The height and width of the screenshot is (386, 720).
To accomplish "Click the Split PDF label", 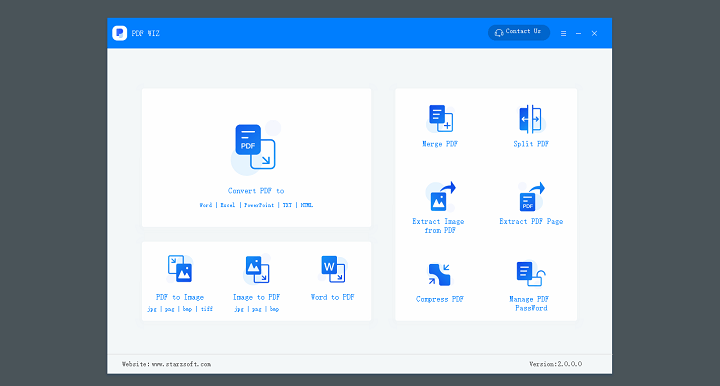I will (x=531, y=144).
